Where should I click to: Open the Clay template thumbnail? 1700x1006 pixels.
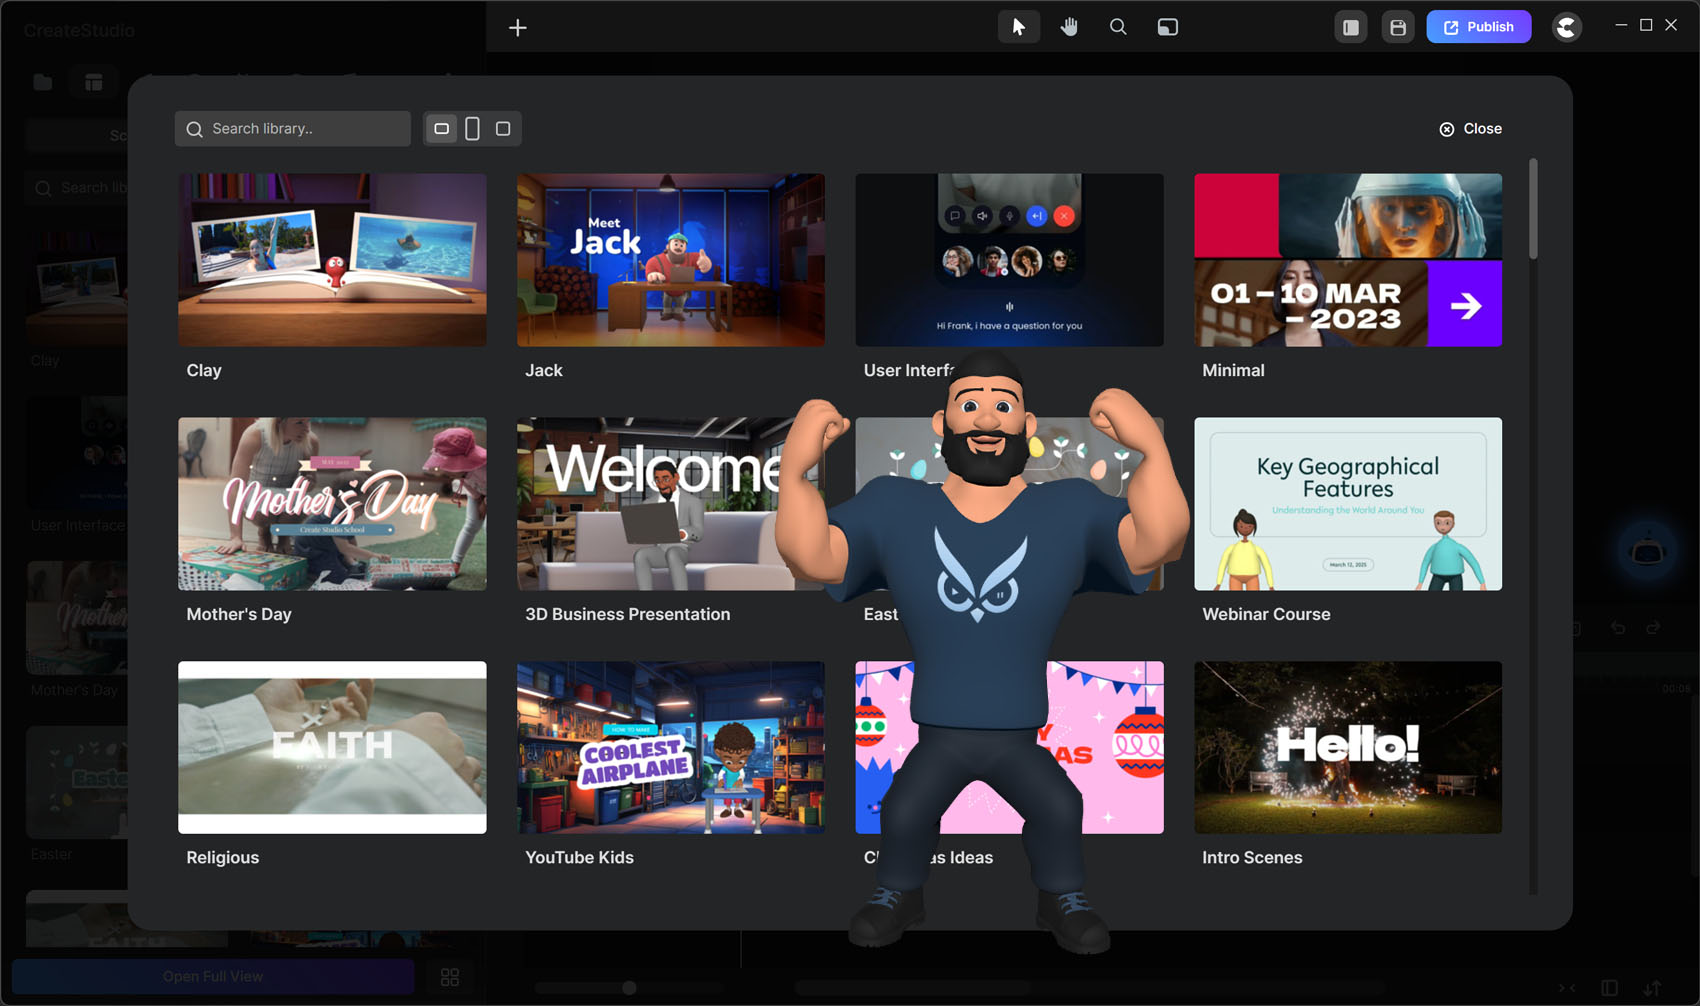tap(332, 260)
